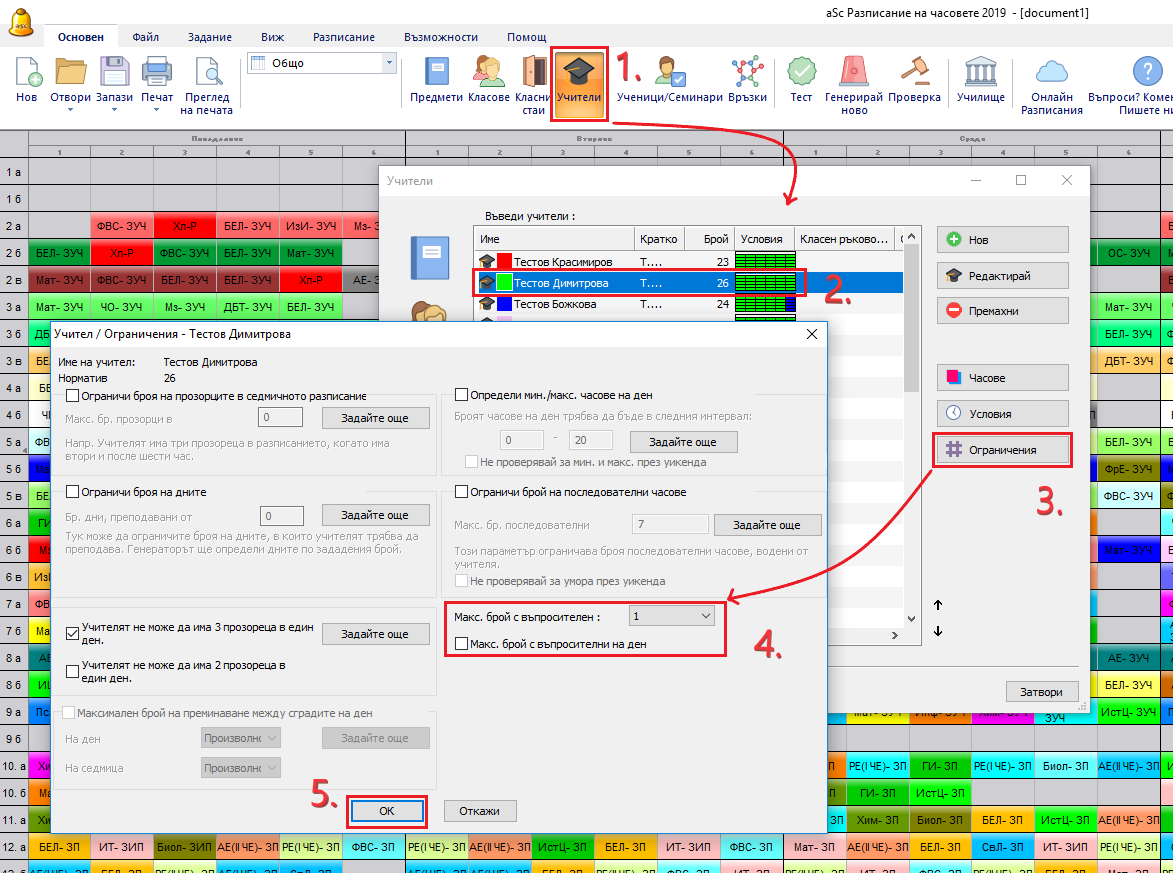The image size is (1173, 873).
Task: Uncheck 'Учителят не може да има 3 прозореца'
Action: [x=73, y=633]
